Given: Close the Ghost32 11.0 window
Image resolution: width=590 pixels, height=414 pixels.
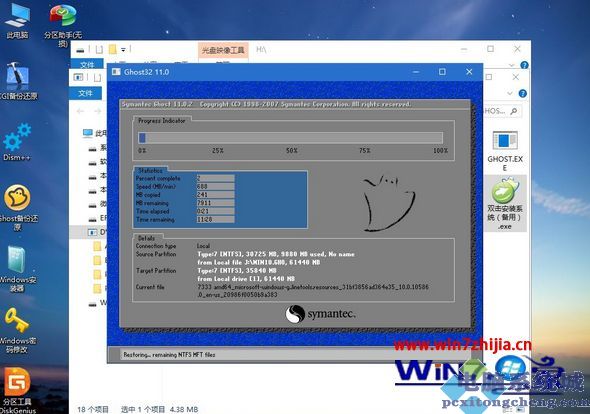Looking at the screenshot, I should 469,72.
